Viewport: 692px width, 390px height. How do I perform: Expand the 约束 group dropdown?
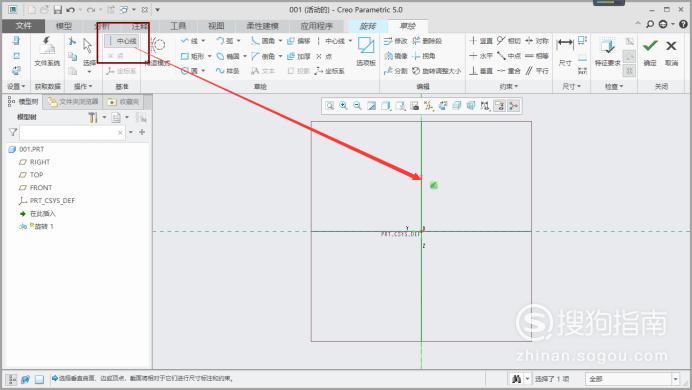509,86
